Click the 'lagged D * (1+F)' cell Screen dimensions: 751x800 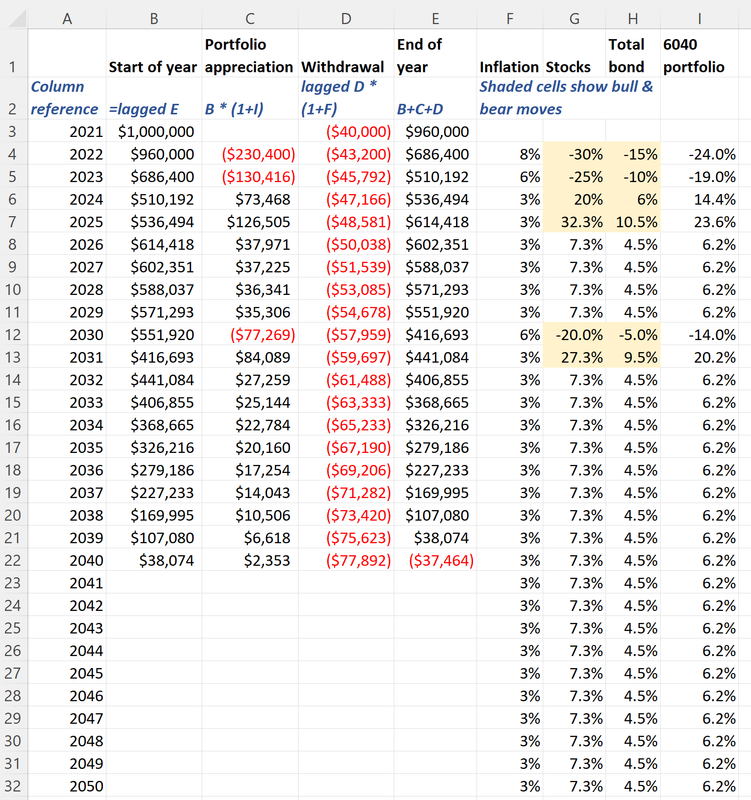point(346,98)
